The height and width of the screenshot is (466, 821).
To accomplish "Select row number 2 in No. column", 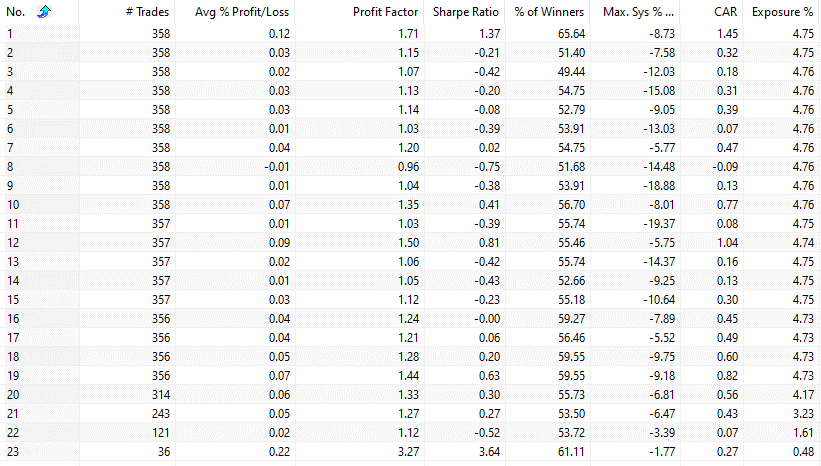I will pos(10,53).
